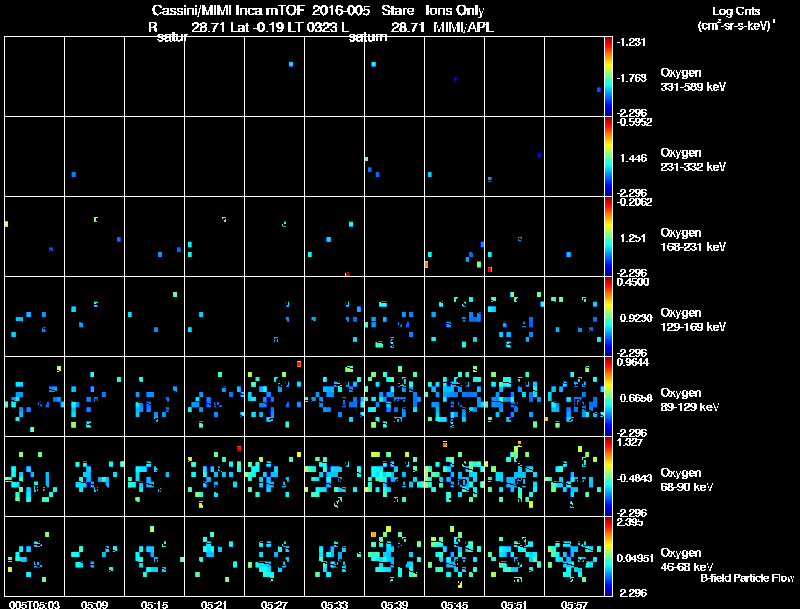Click the Oxygen 331-589 keV color bar
Screen dimensions: 800x609
coord(608,77)
